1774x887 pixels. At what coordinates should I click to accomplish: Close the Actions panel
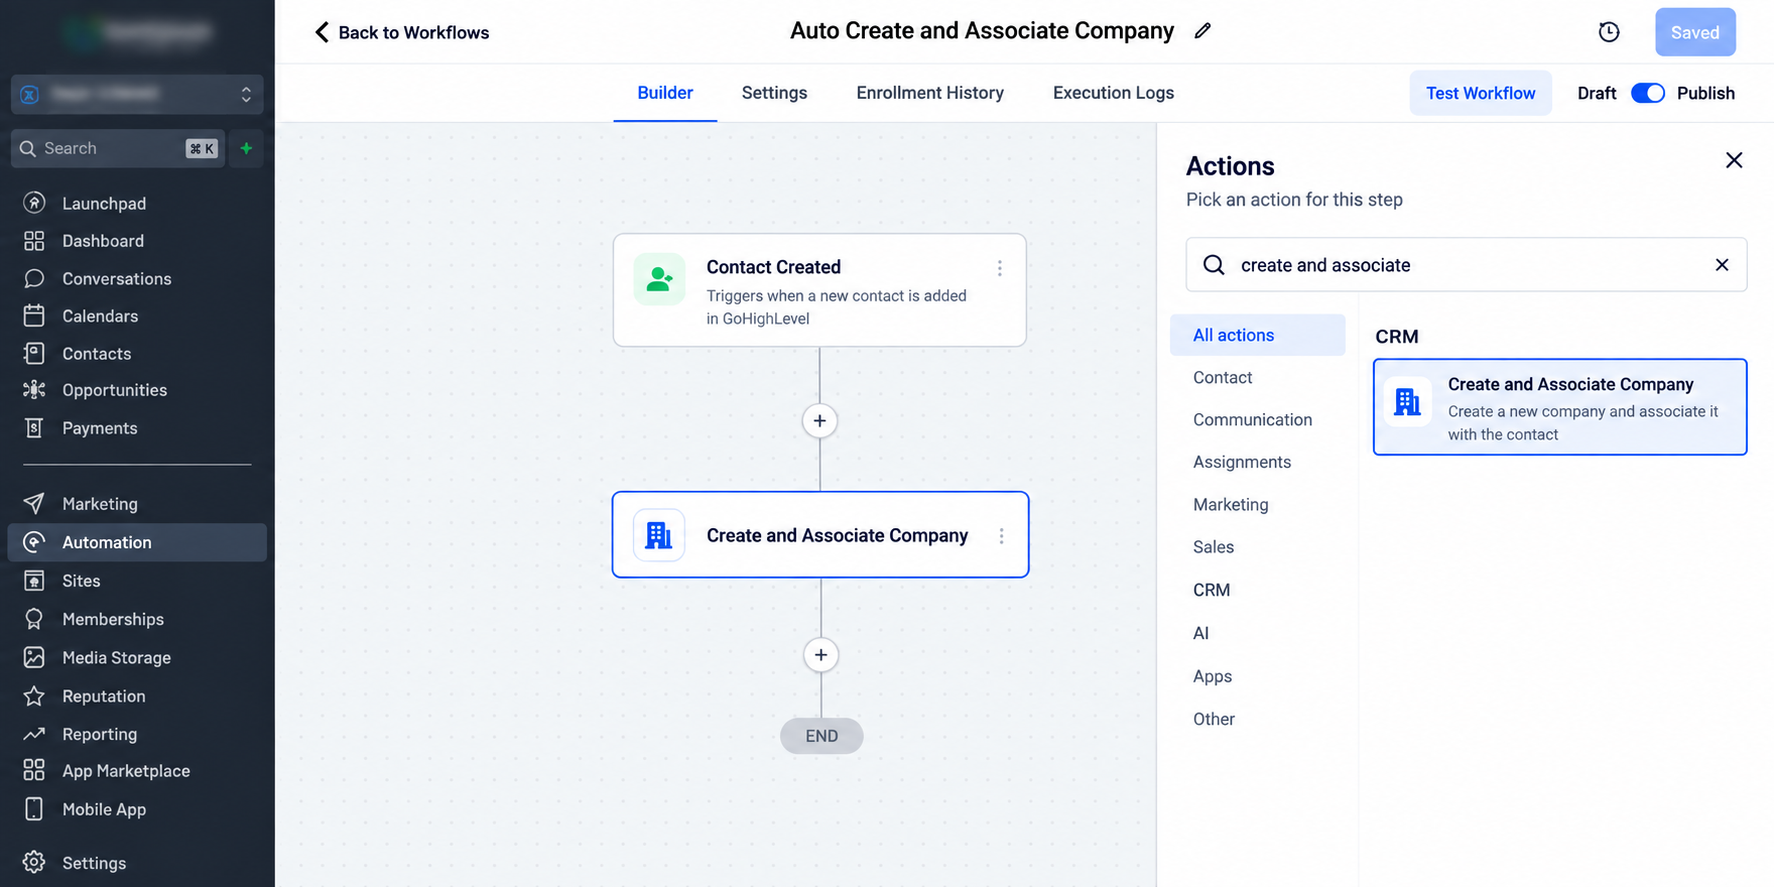tap(1734, 160)
